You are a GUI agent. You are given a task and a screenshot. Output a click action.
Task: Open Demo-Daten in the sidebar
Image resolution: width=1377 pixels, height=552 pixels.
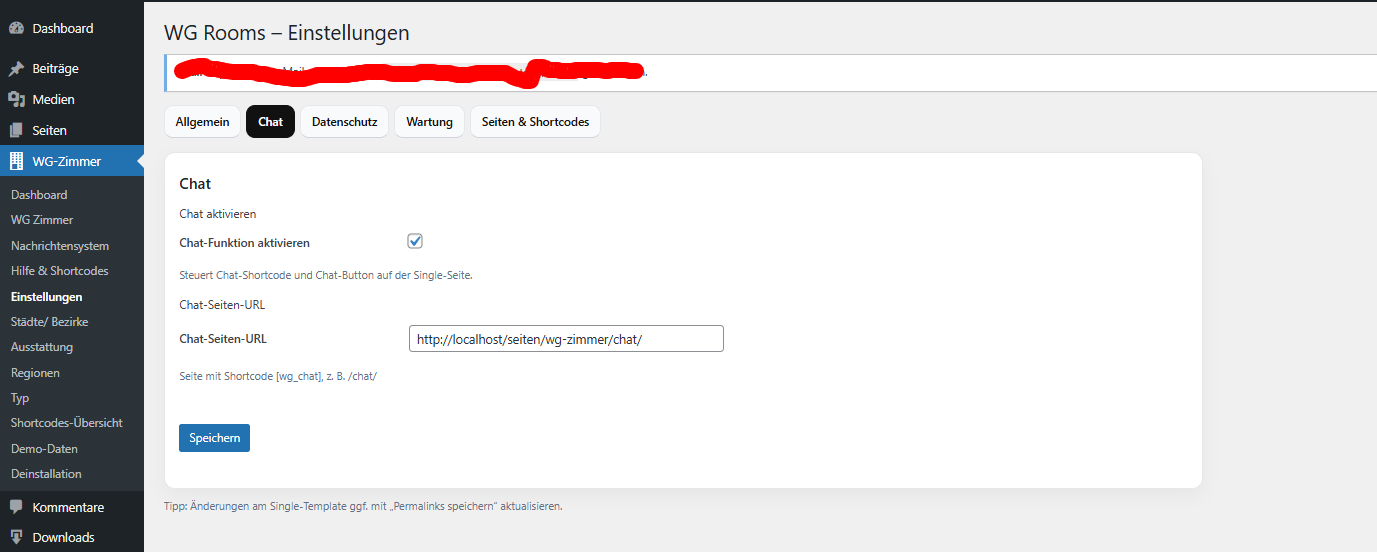44,449
